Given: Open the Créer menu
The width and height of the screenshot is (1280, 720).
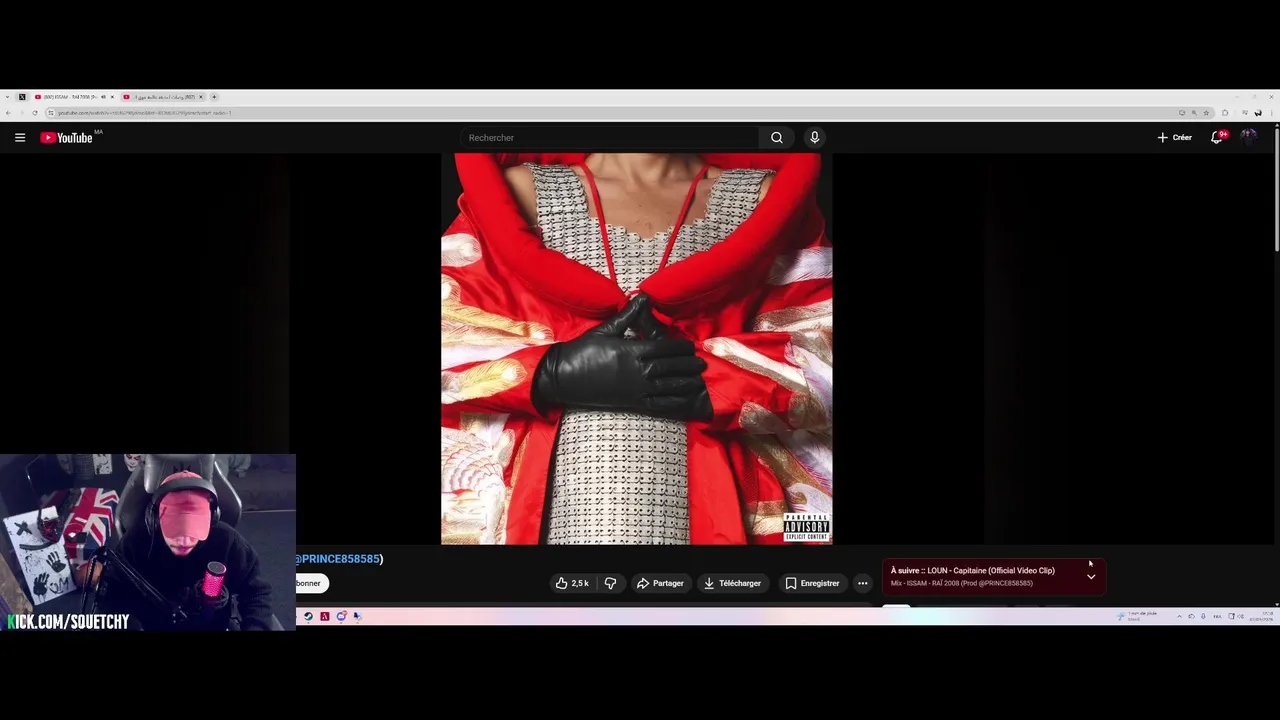Looking at the screenshot, I should click(x=1174, y=137).
